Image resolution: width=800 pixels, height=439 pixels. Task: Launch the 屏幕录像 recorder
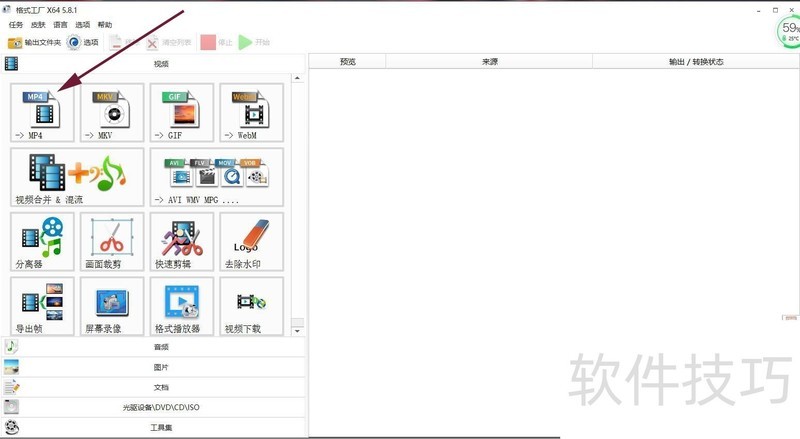(112, 306)
